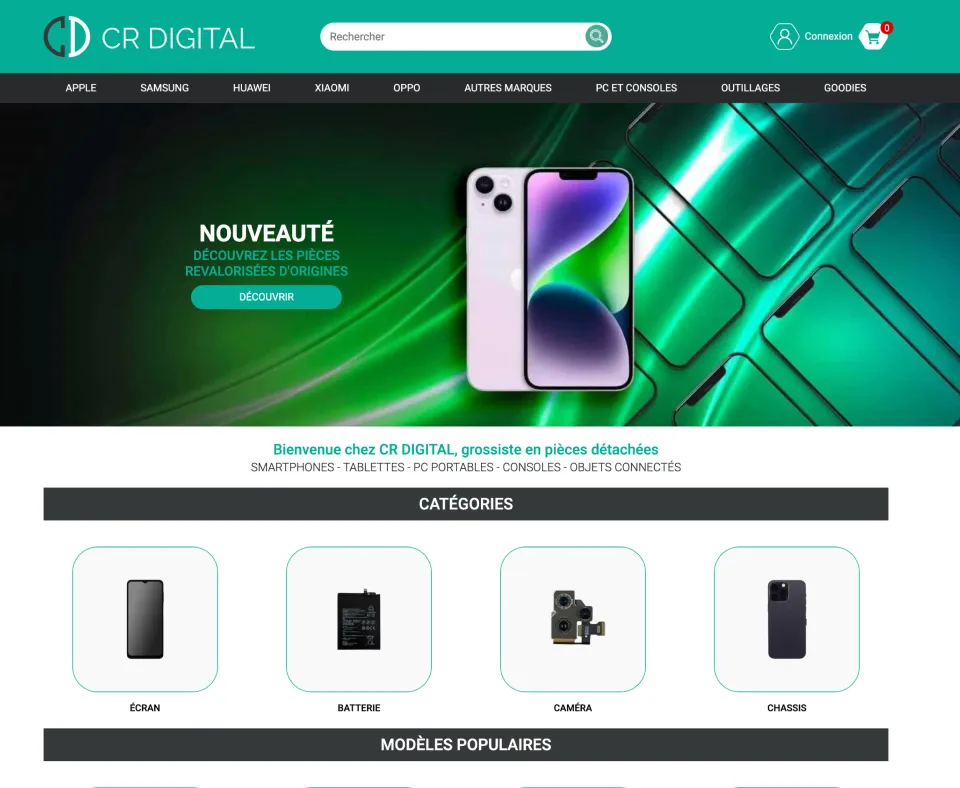
Task: Expand the Autres Marques navigation item
Action: click(x=508, y=88)
